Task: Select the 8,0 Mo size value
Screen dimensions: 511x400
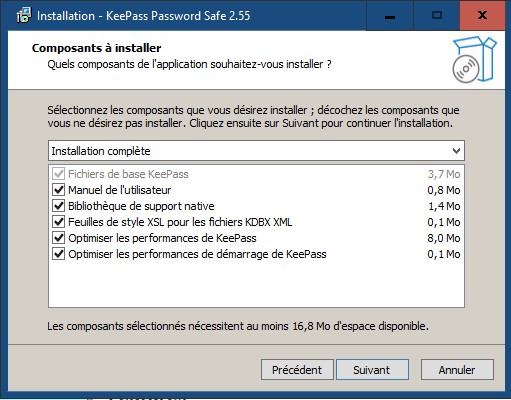Action: [444, 238]
